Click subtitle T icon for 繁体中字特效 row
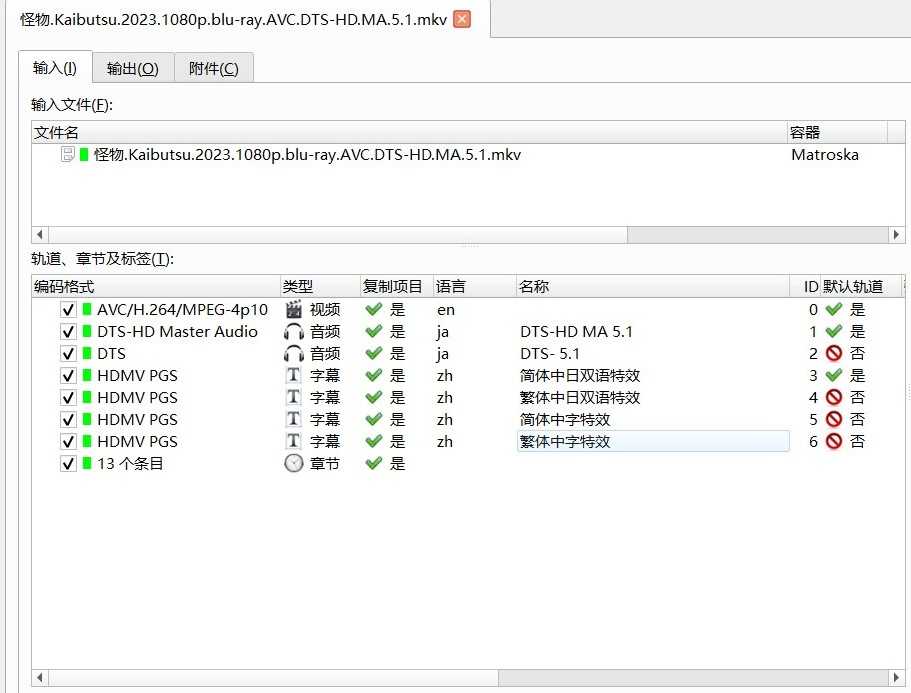The height and width of the screenshot is (693, 911). [x=294, y=441]
